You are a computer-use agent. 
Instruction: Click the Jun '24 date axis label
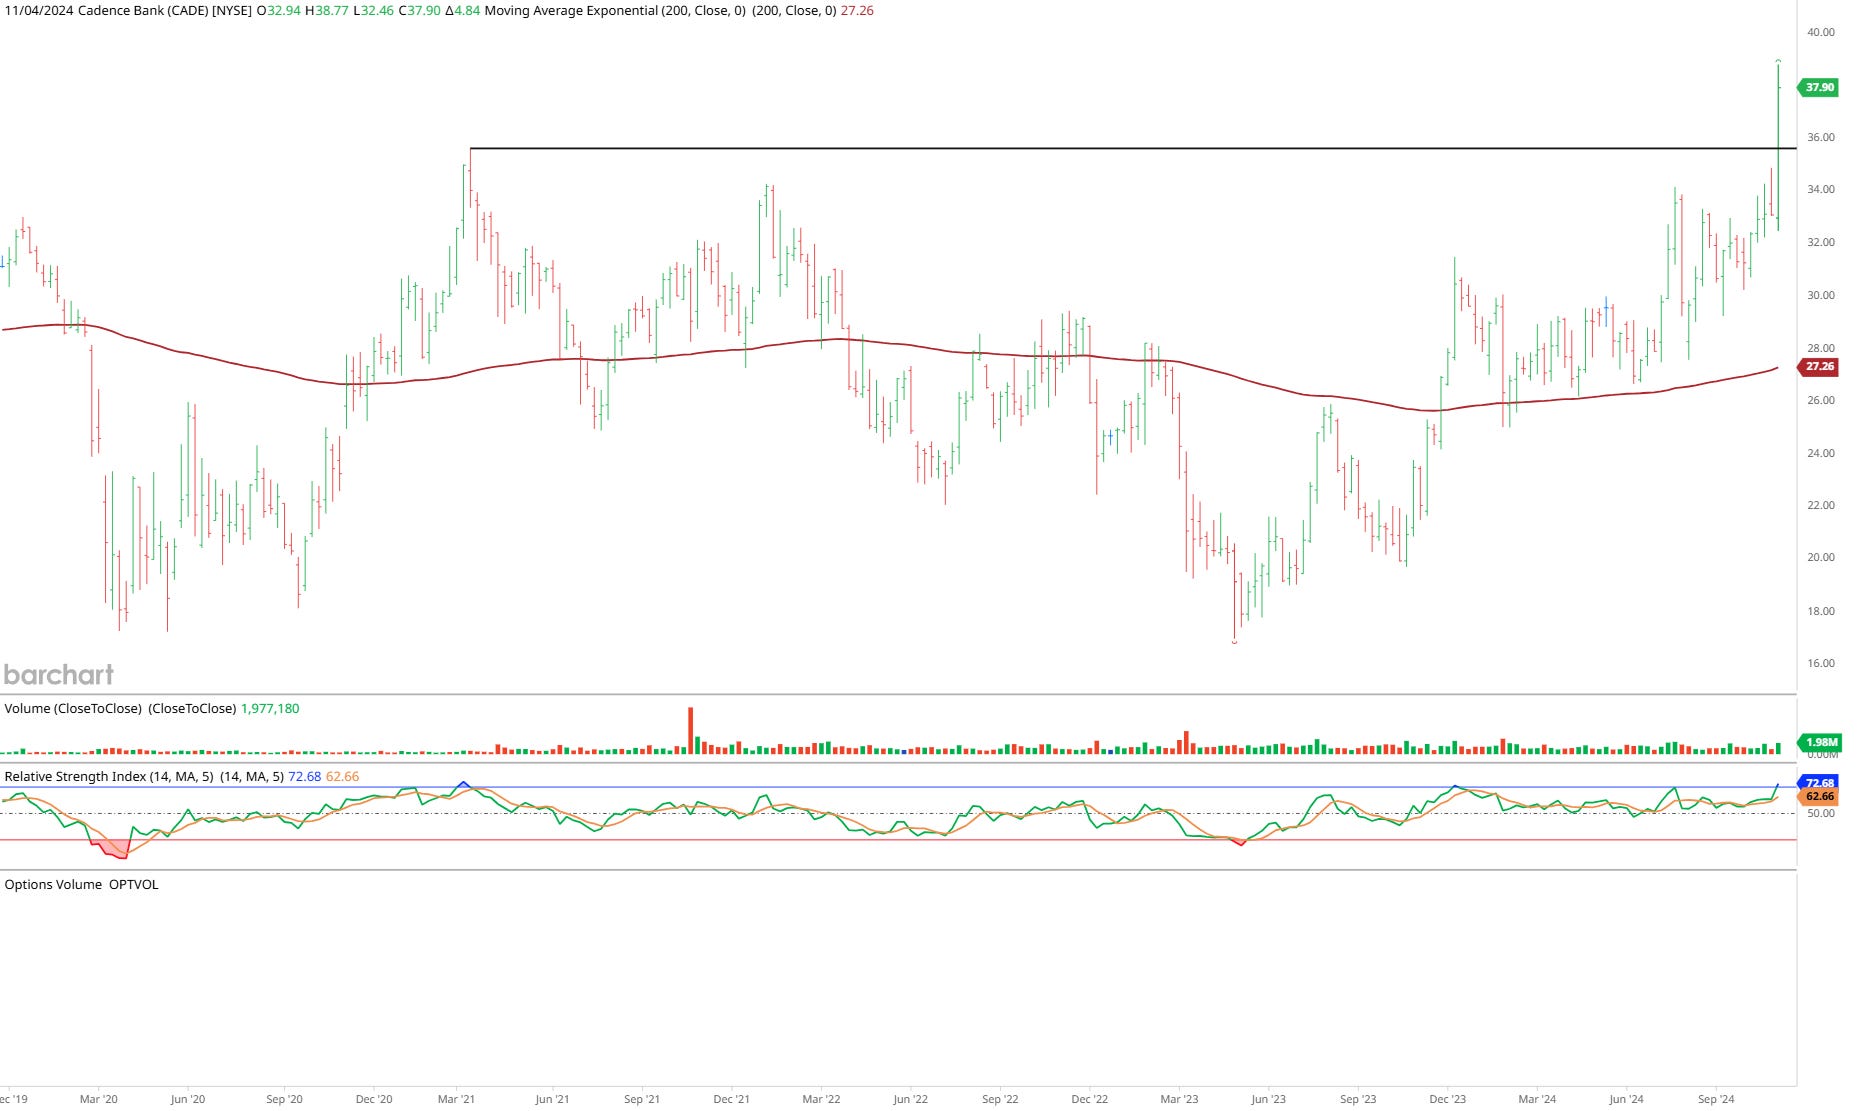click(x=1626, y=1099)
